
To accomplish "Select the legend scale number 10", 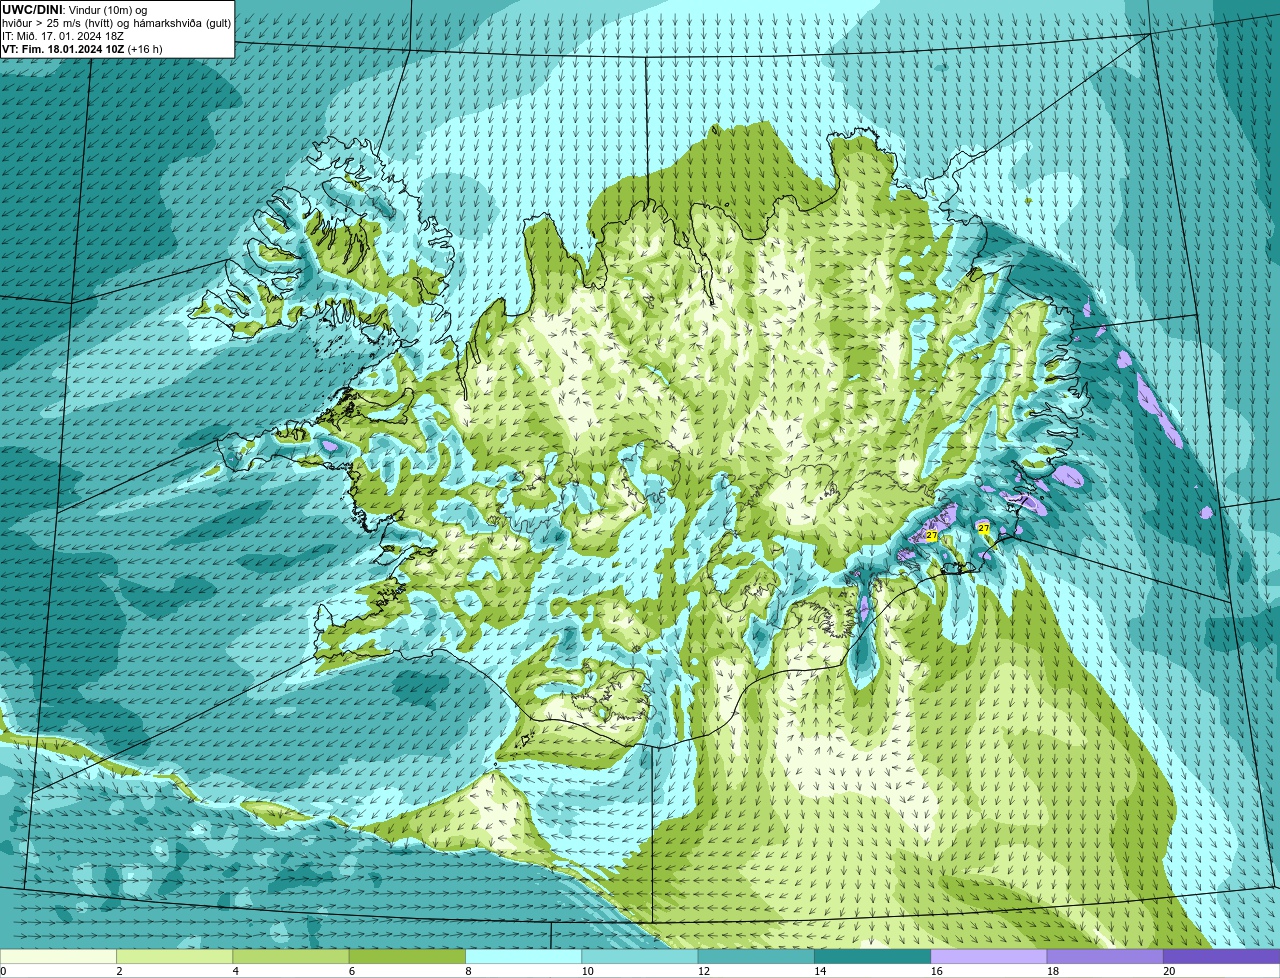I will (587, 971).
